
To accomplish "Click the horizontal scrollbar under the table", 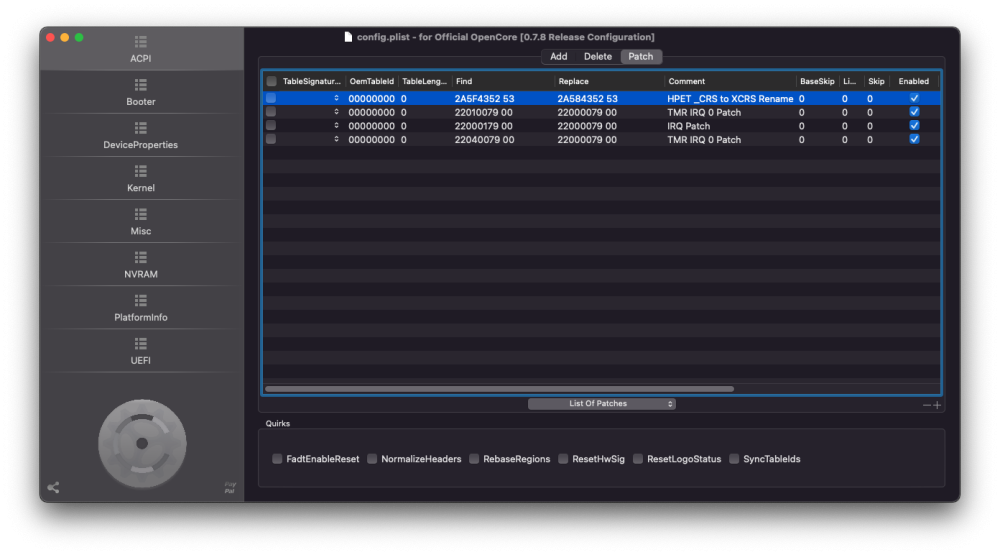I will click(499, 388).
